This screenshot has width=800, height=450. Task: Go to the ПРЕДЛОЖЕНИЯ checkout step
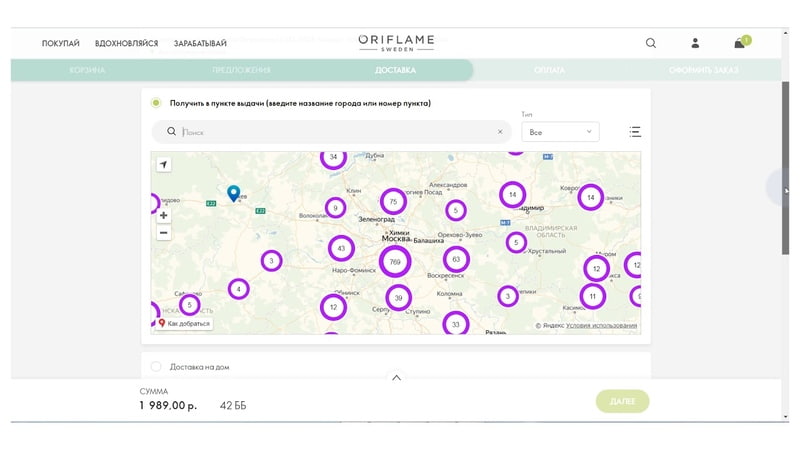click(241, 70)
